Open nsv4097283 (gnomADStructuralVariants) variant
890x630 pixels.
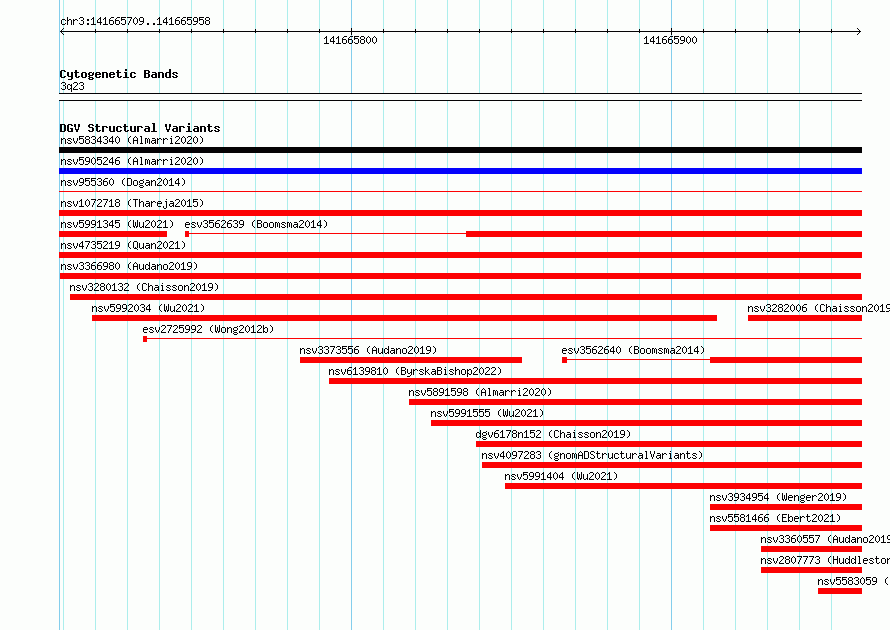tap(592, 455)
